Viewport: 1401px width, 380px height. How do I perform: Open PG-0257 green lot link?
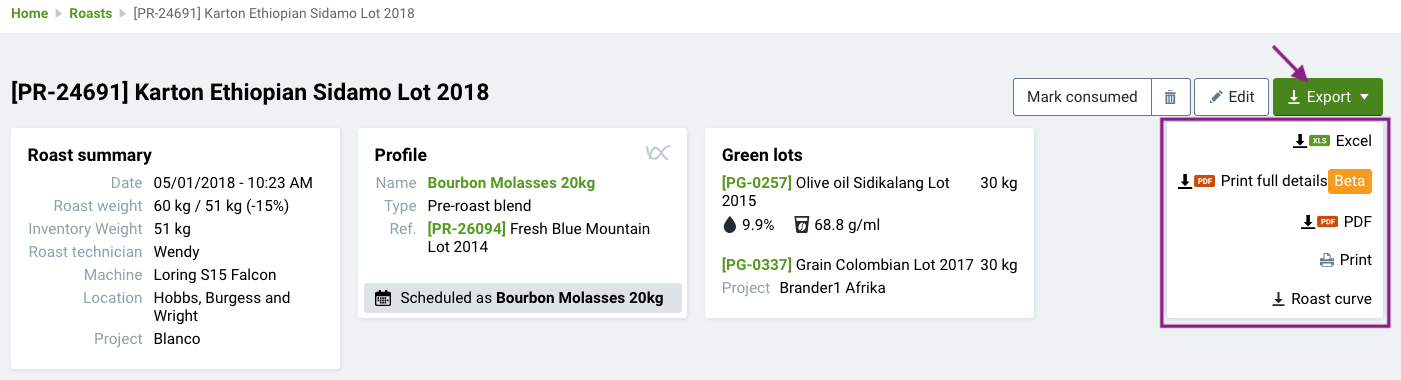757,183
